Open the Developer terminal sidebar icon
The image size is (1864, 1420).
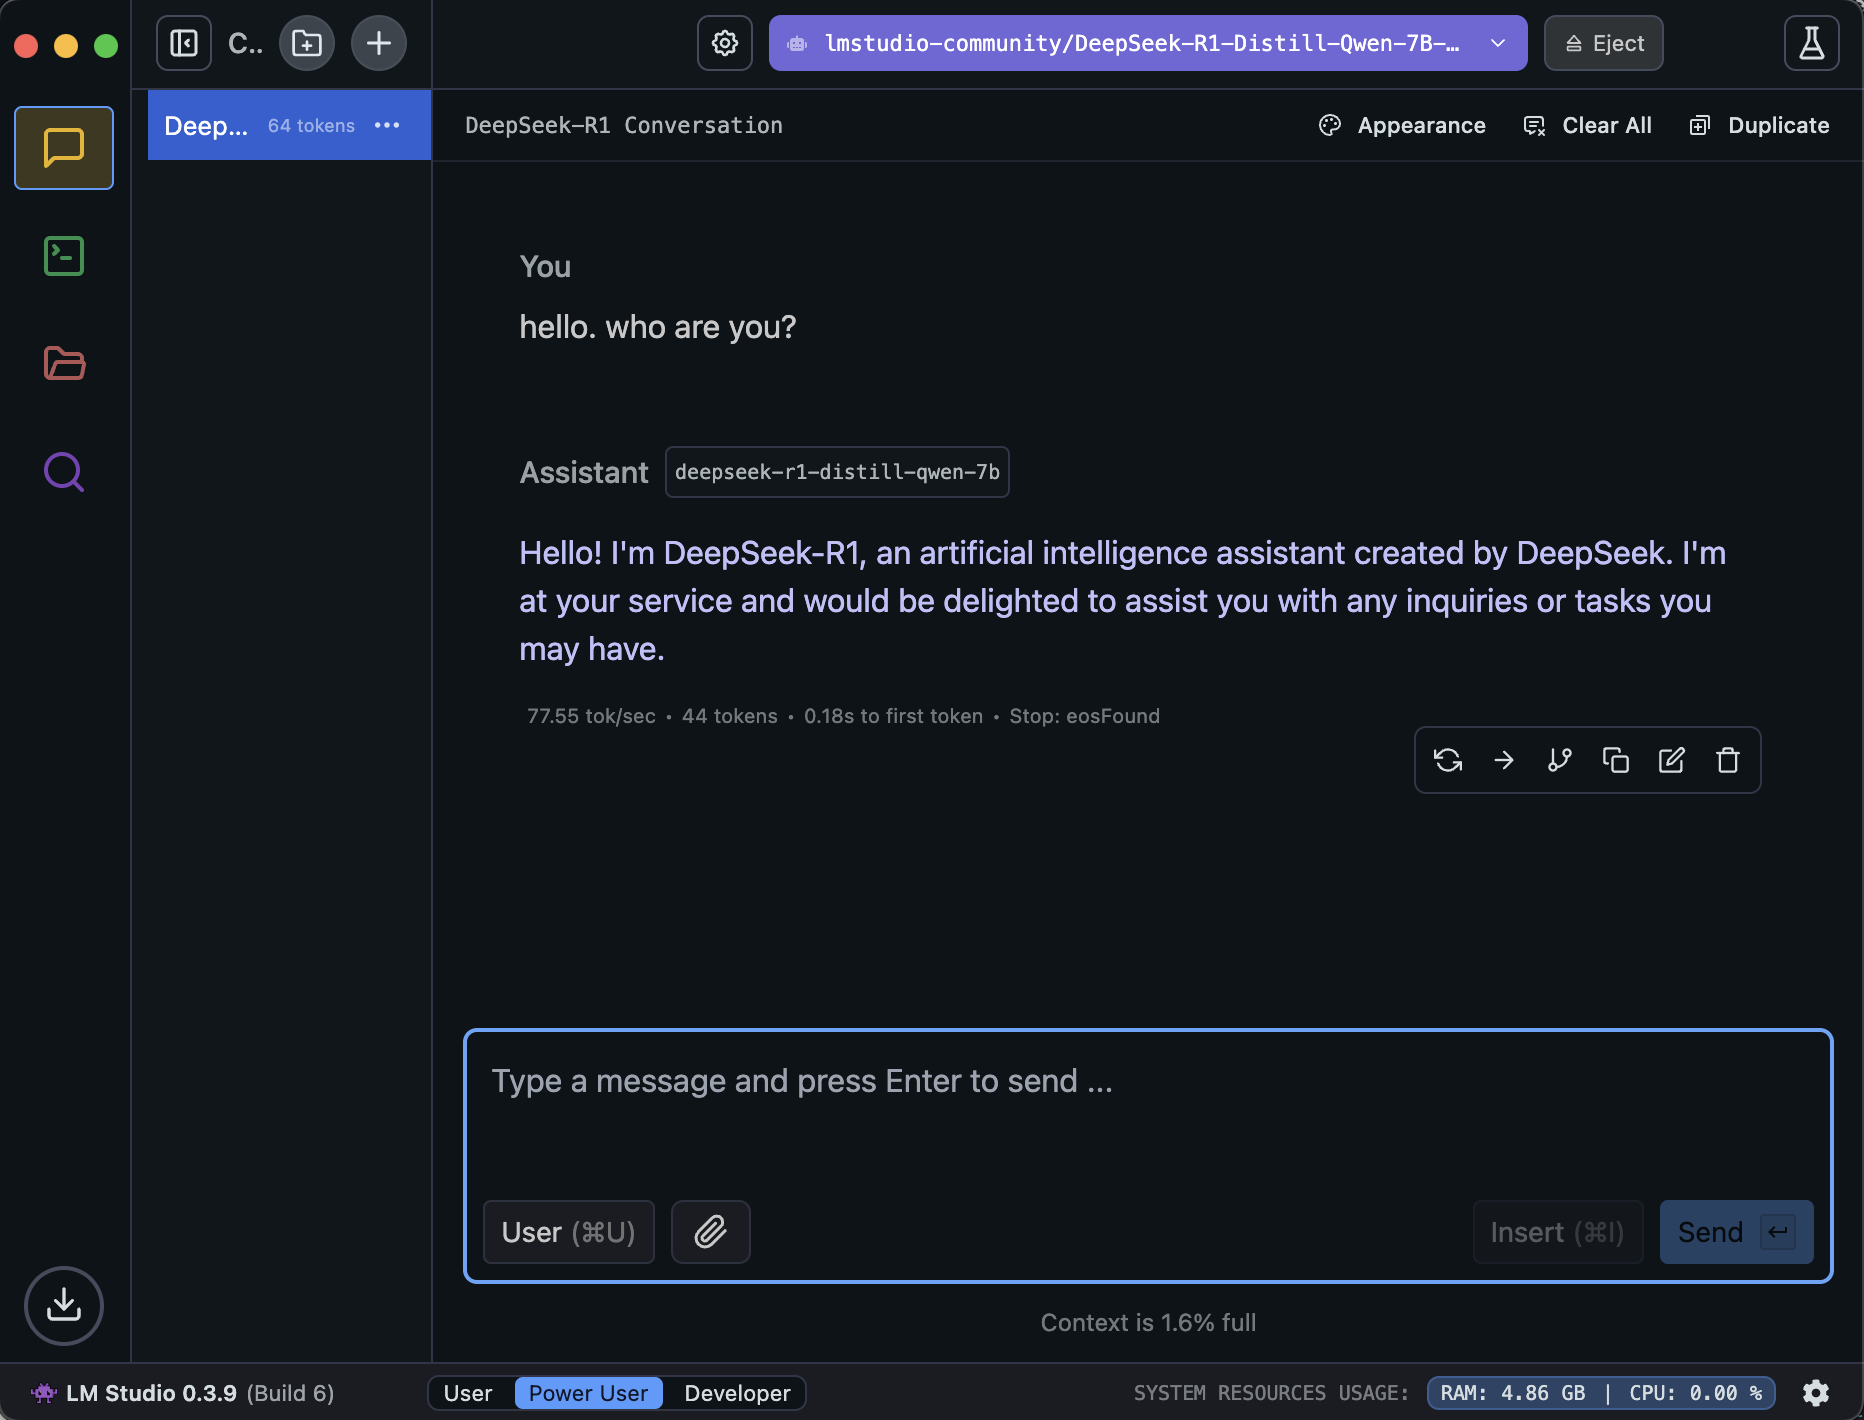pyautogui.click(x=64, y=256)
